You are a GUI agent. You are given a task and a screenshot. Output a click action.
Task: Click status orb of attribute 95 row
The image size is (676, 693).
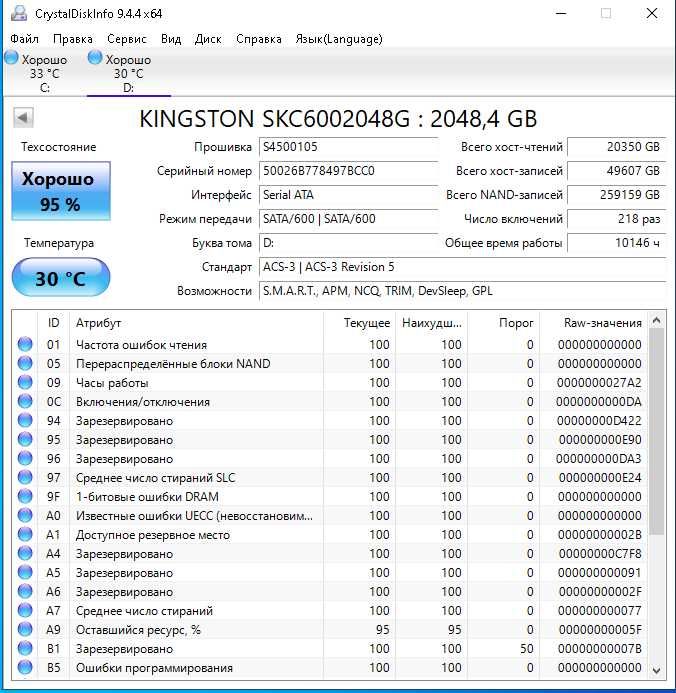(25, 439)
